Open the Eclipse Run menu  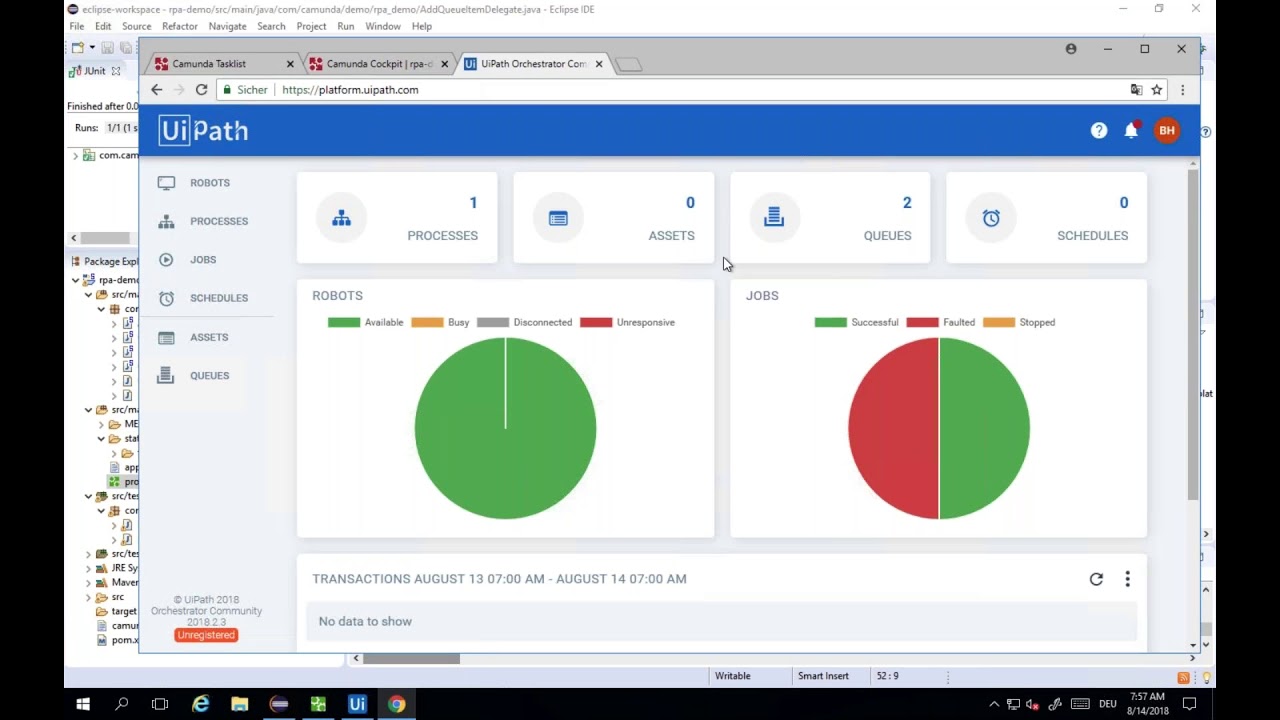[x=345, y=26]
